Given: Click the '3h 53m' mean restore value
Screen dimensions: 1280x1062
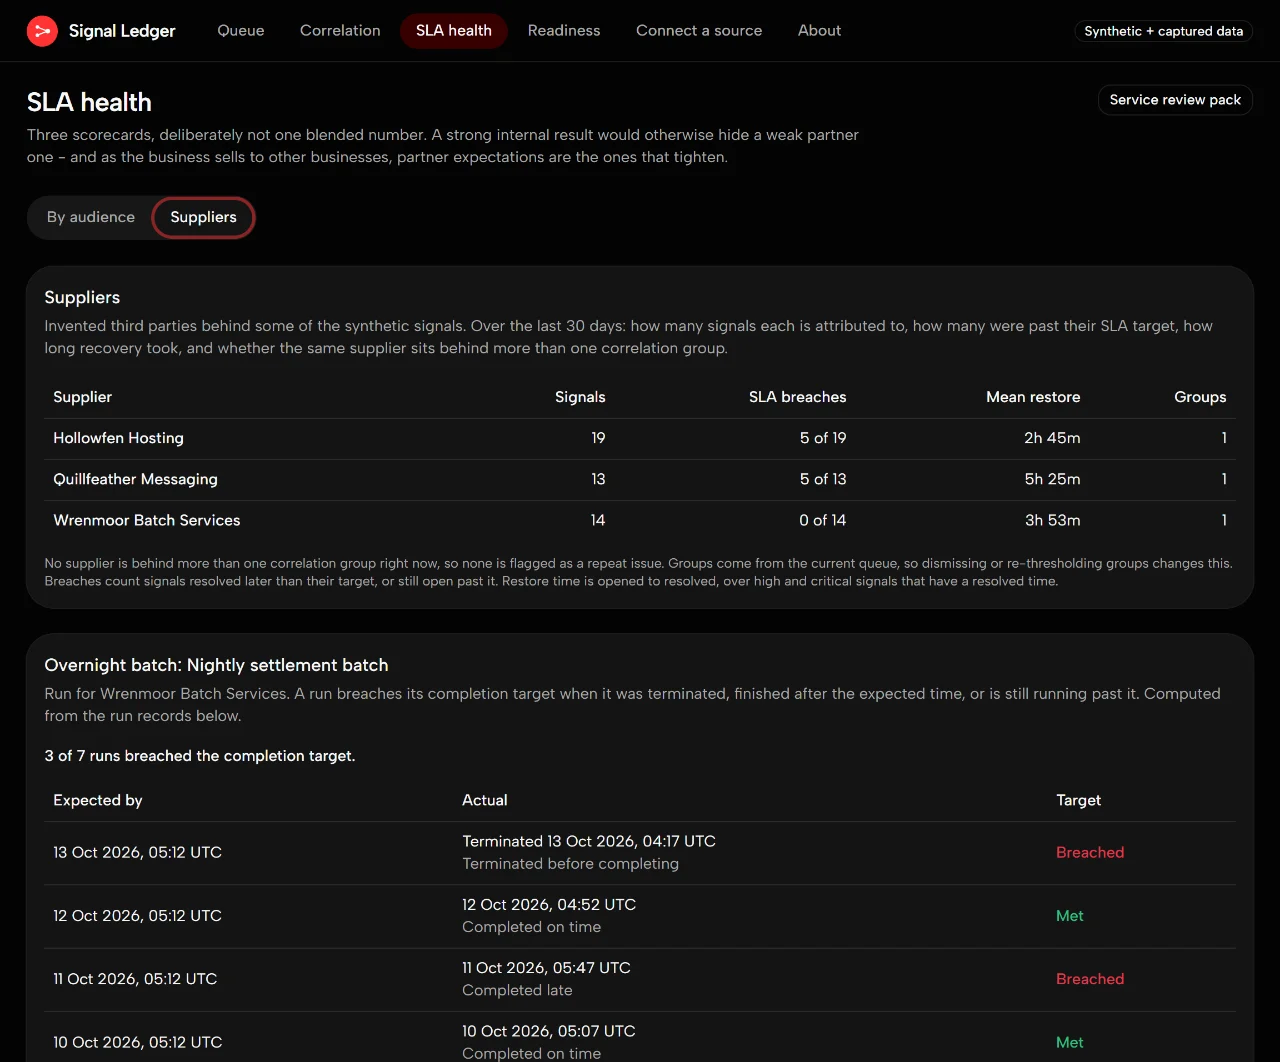Looking at the screenshot, I should pos(1052,520).
